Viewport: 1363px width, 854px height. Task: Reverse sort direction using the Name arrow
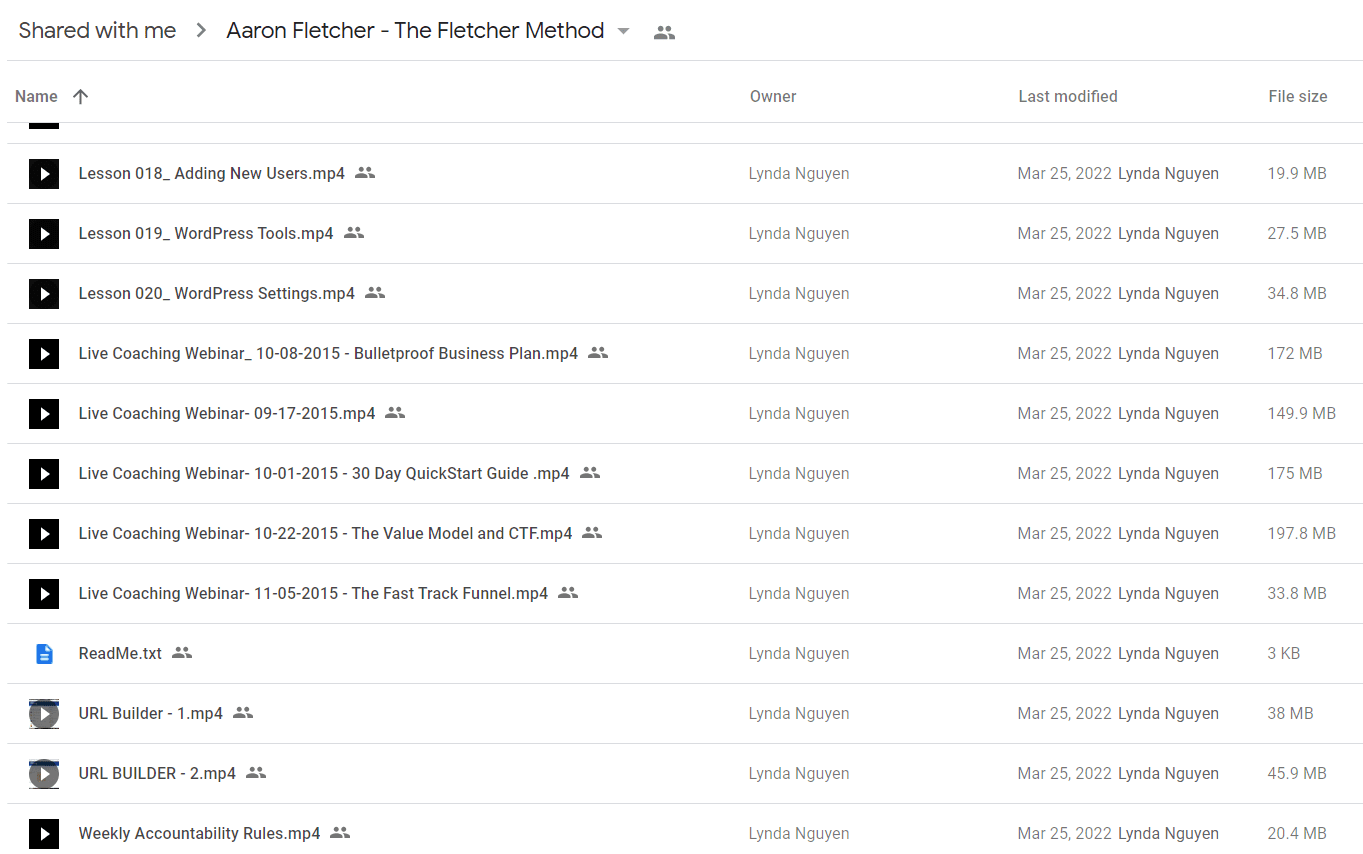81,96
